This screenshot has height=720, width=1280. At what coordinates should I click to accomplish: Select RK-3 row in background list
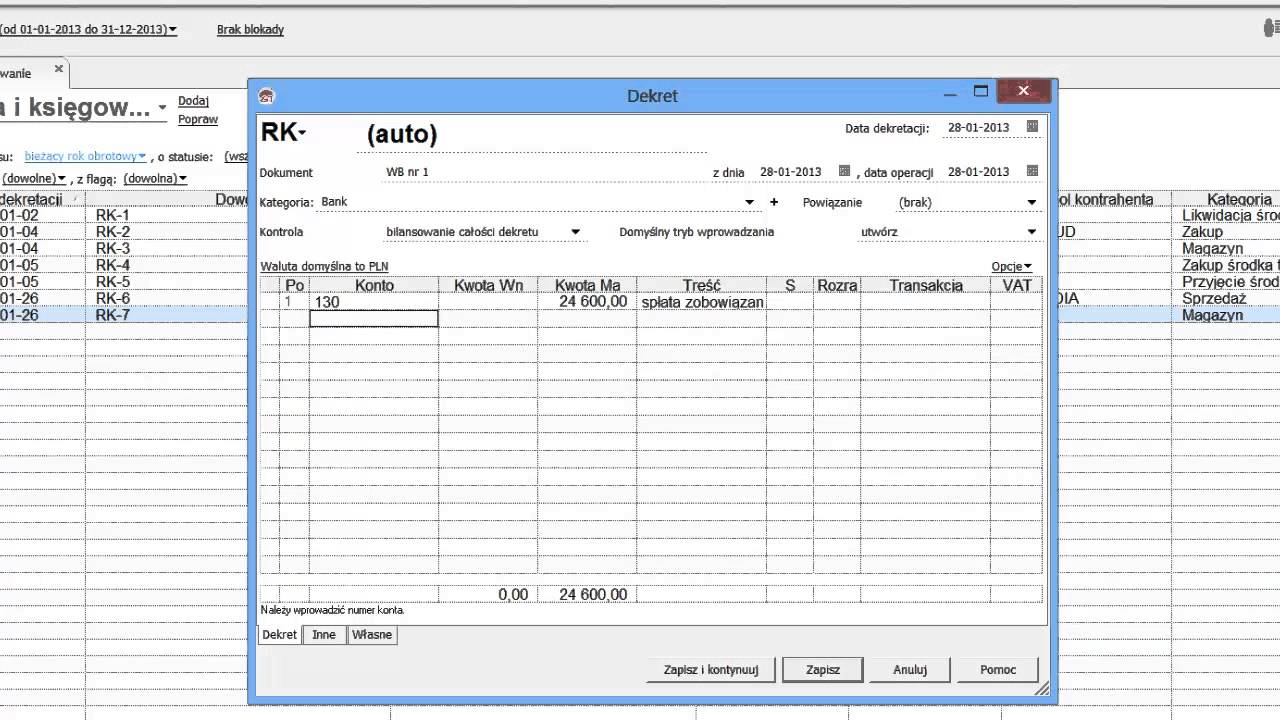pos(113,248)
